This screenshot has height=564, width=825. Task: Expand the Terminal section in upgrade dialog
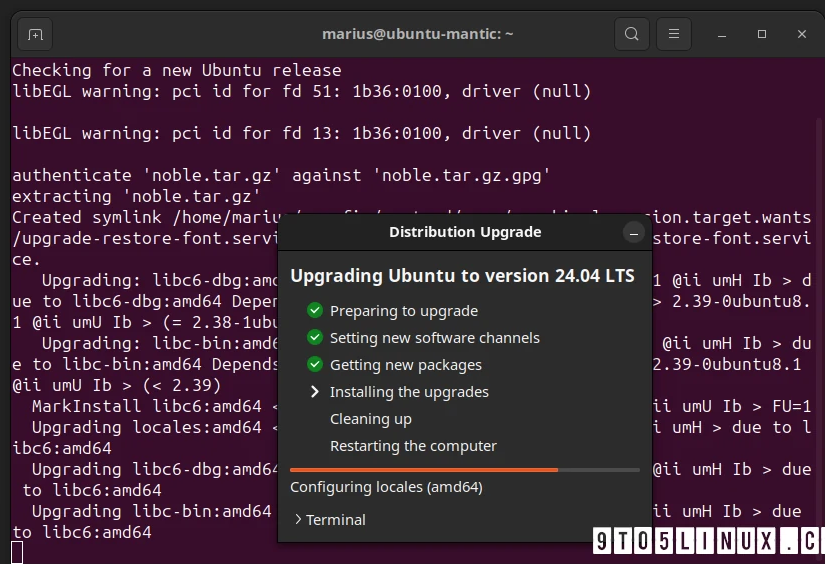(x=330, y=520)
